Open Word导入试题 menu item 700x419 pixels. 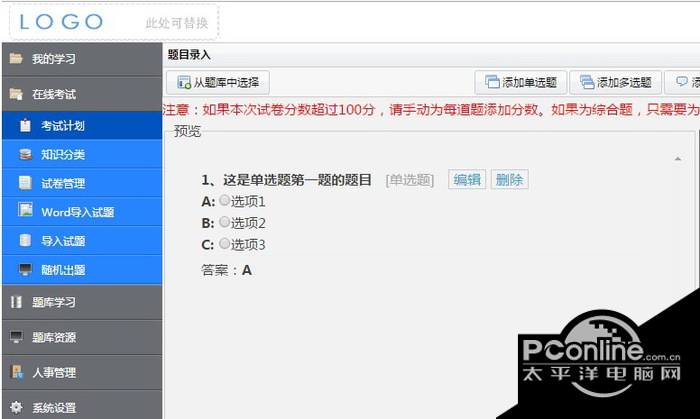(x=82, y=212)
